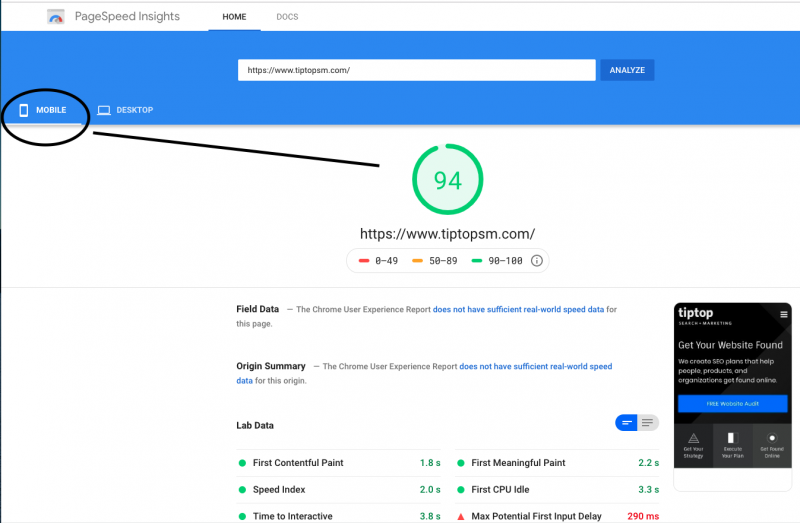The height and width of the screenshot is (523, 800).
Task: Click the ANALYZE button
Action: (x=627, y=70)
